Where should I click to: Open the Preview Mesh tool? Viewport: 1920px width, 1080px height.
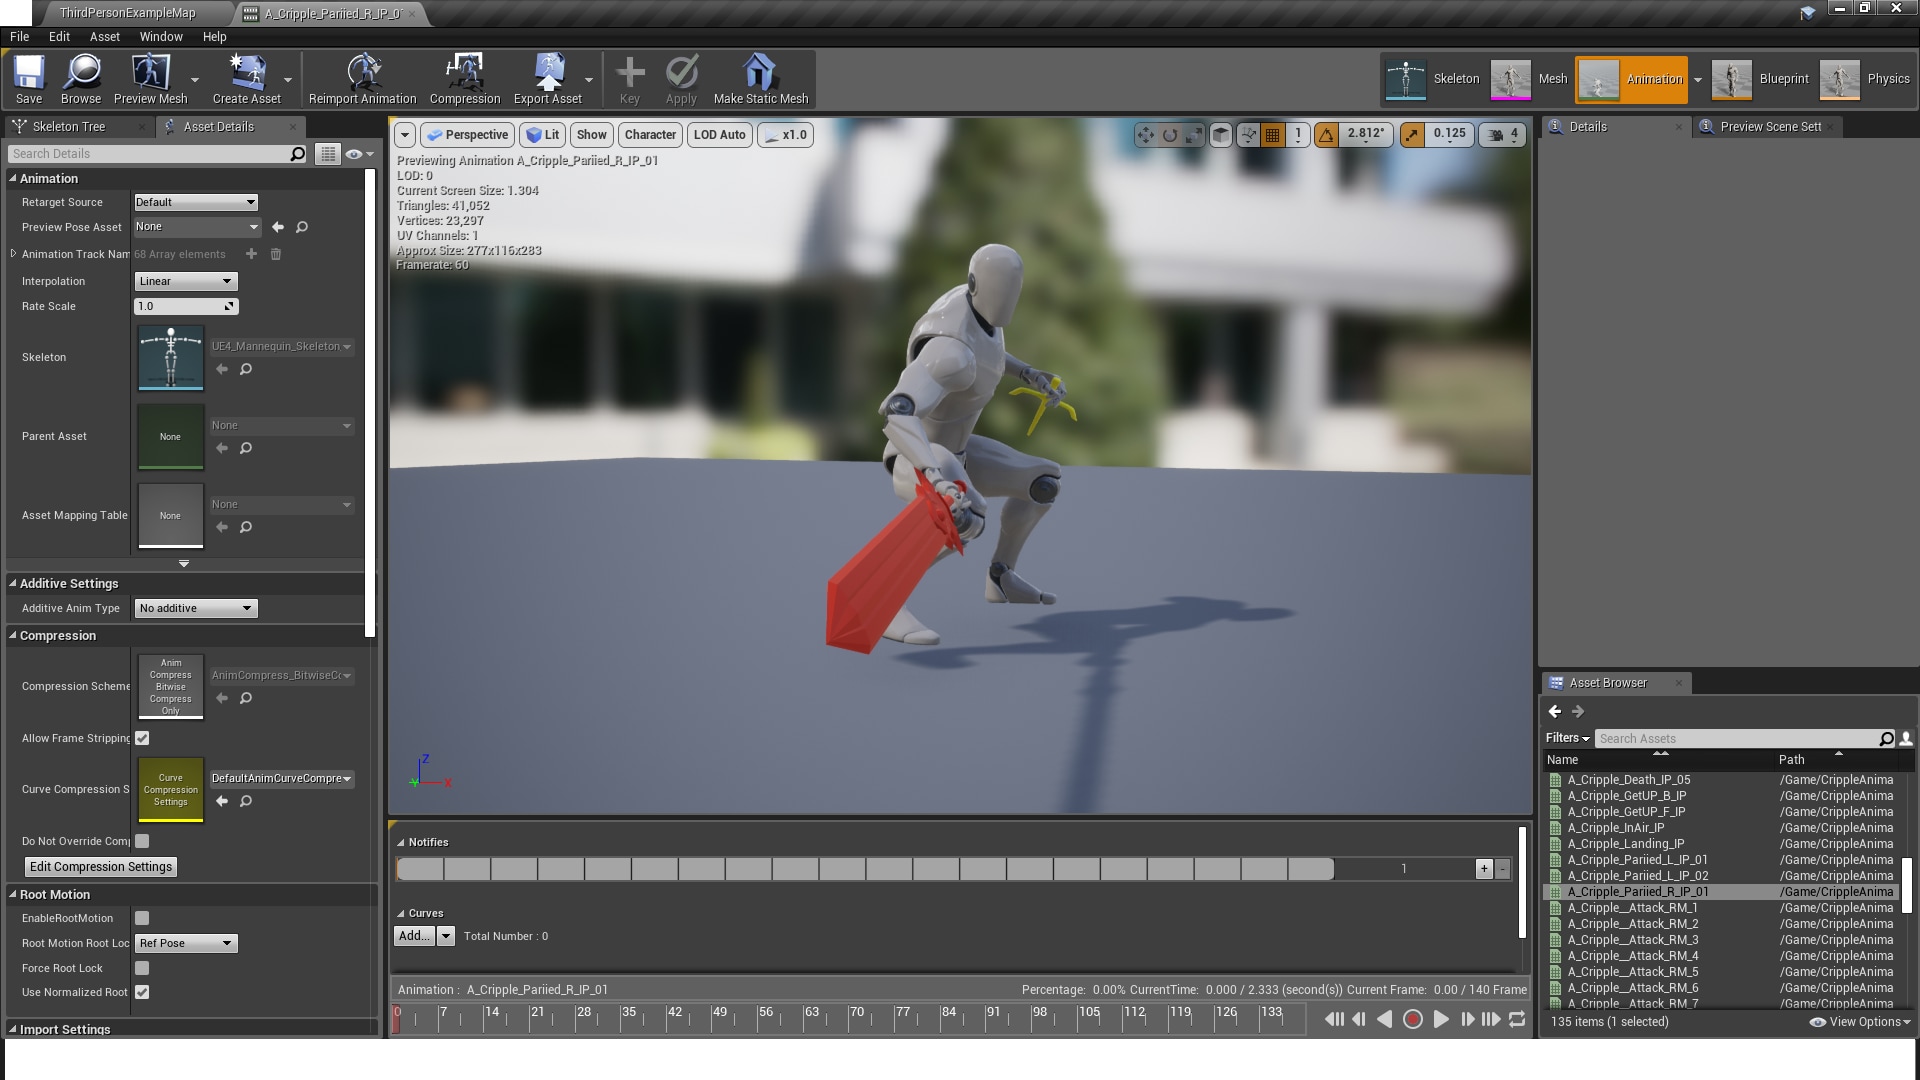(x=150, y=79)
